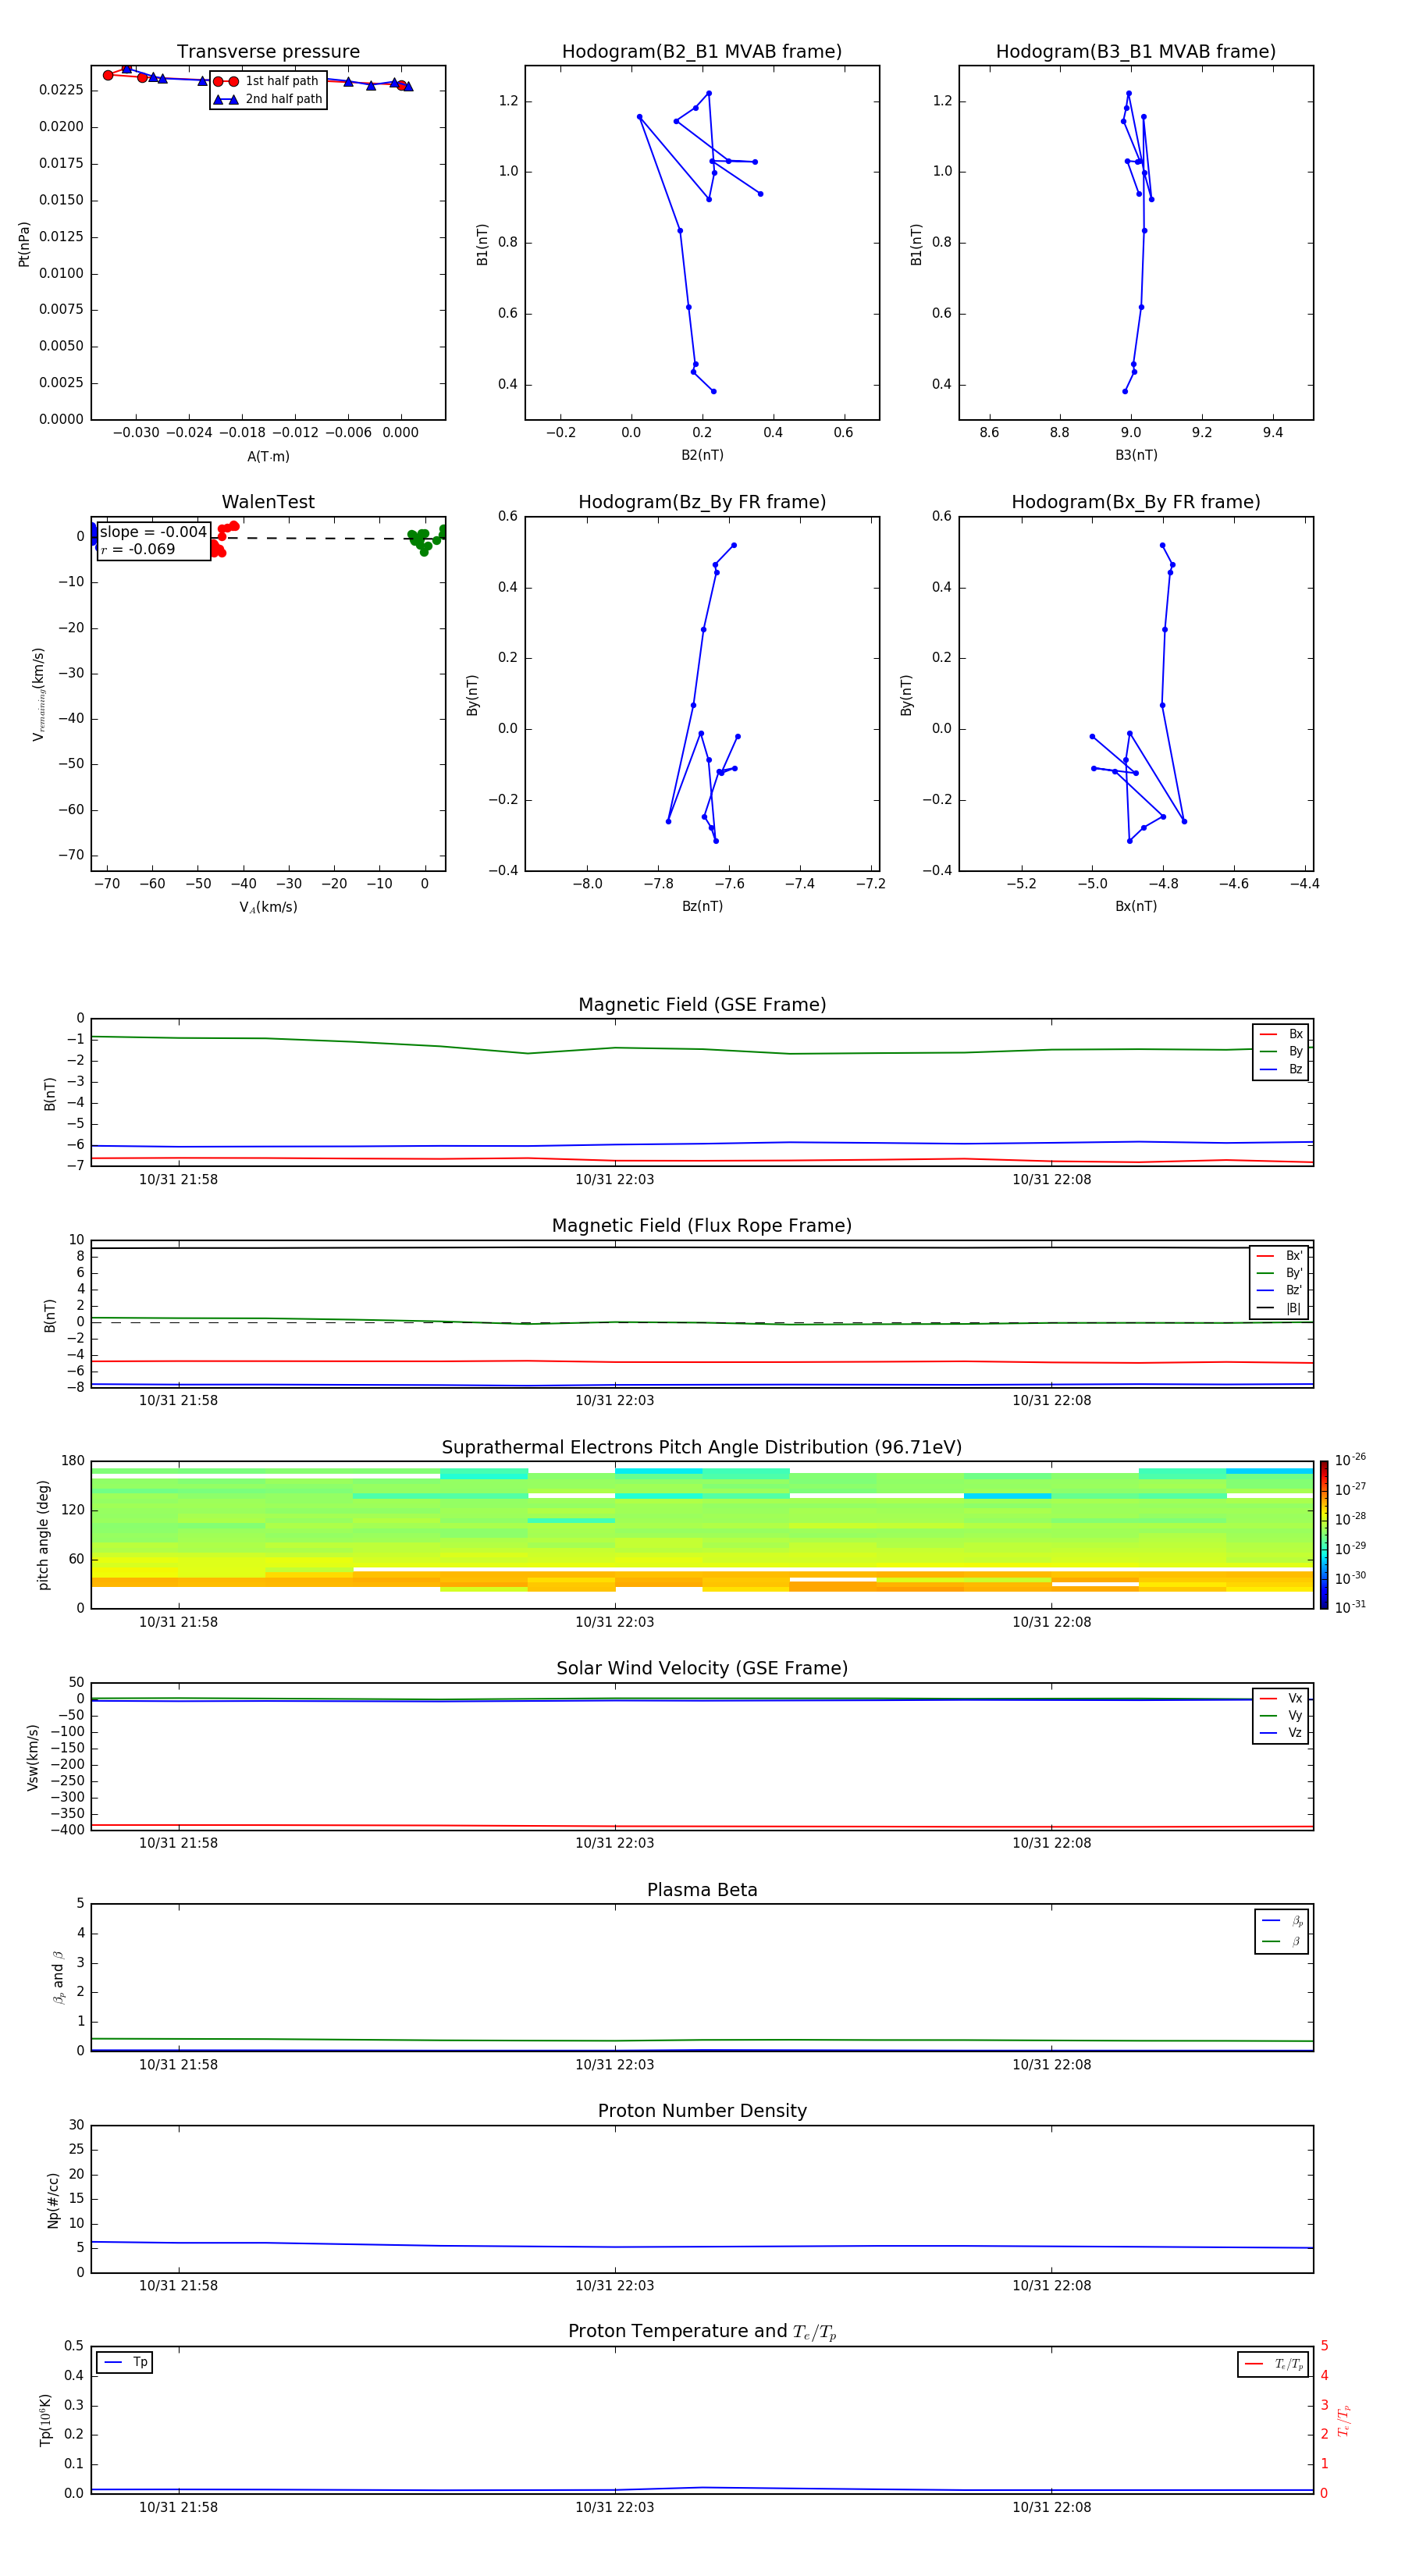
Task: Select the "slope = -0.004" annotation
Action: (153, 532)
